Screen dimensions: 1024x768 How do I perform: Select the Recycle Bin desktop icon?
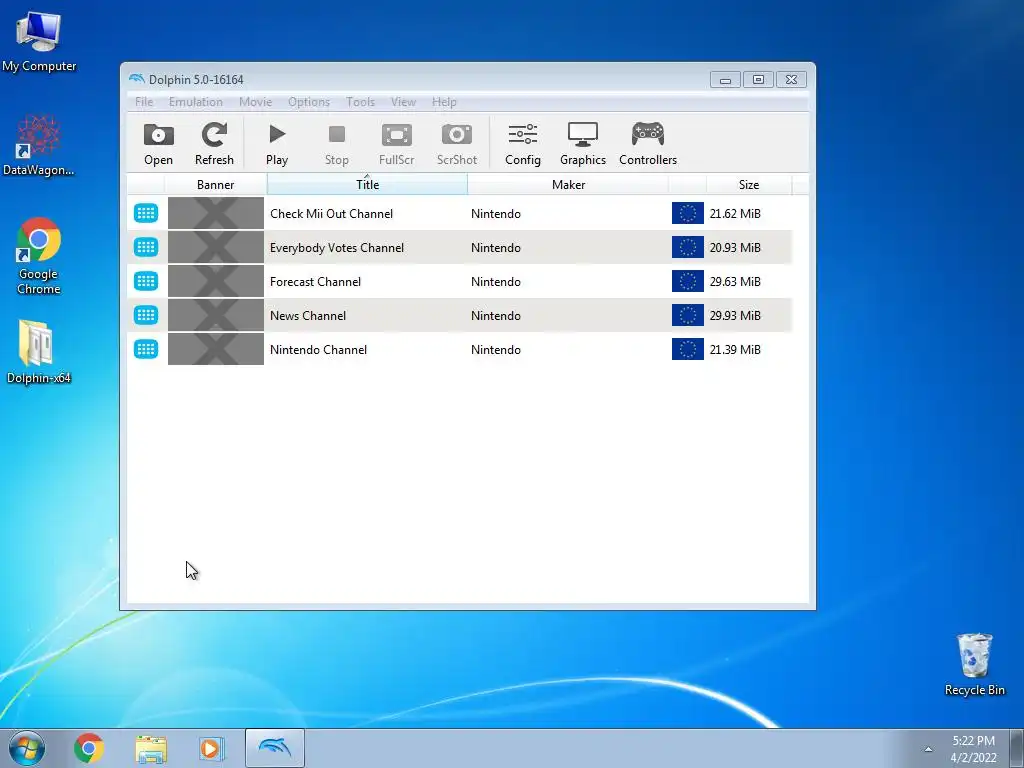[974, 664]
